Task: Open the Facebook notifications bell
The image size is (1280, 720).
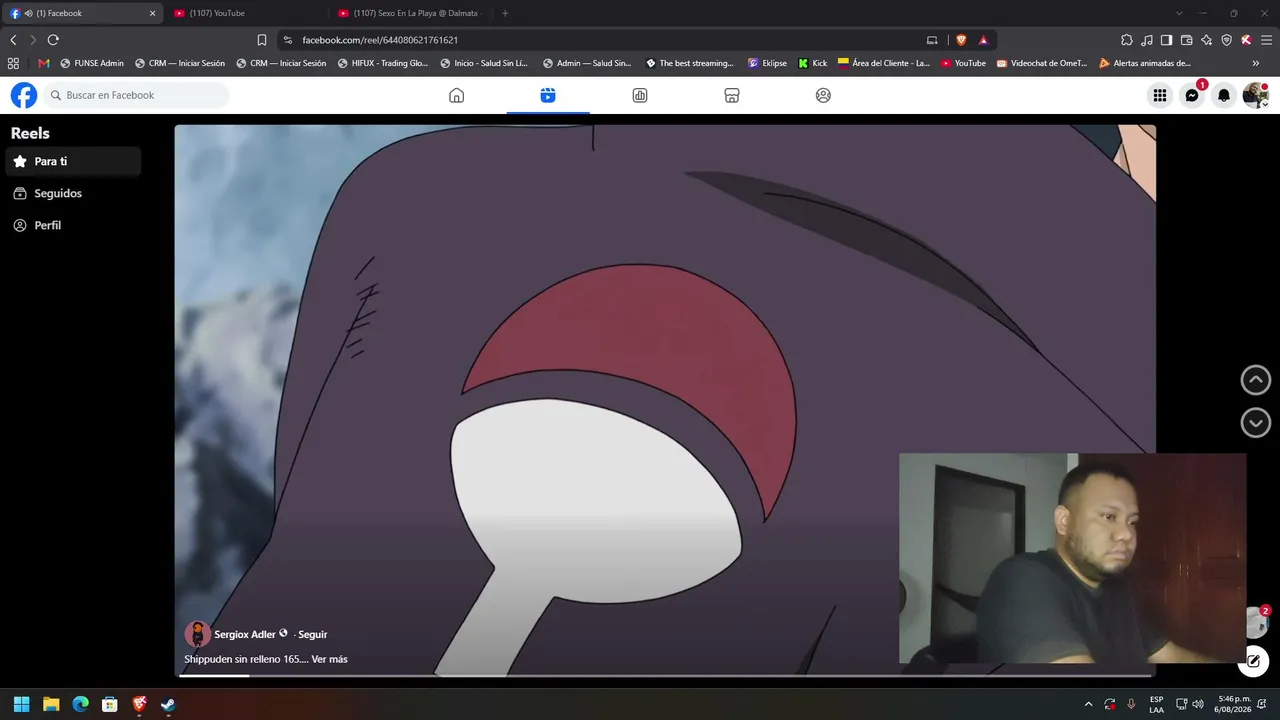Action: 1224,95
